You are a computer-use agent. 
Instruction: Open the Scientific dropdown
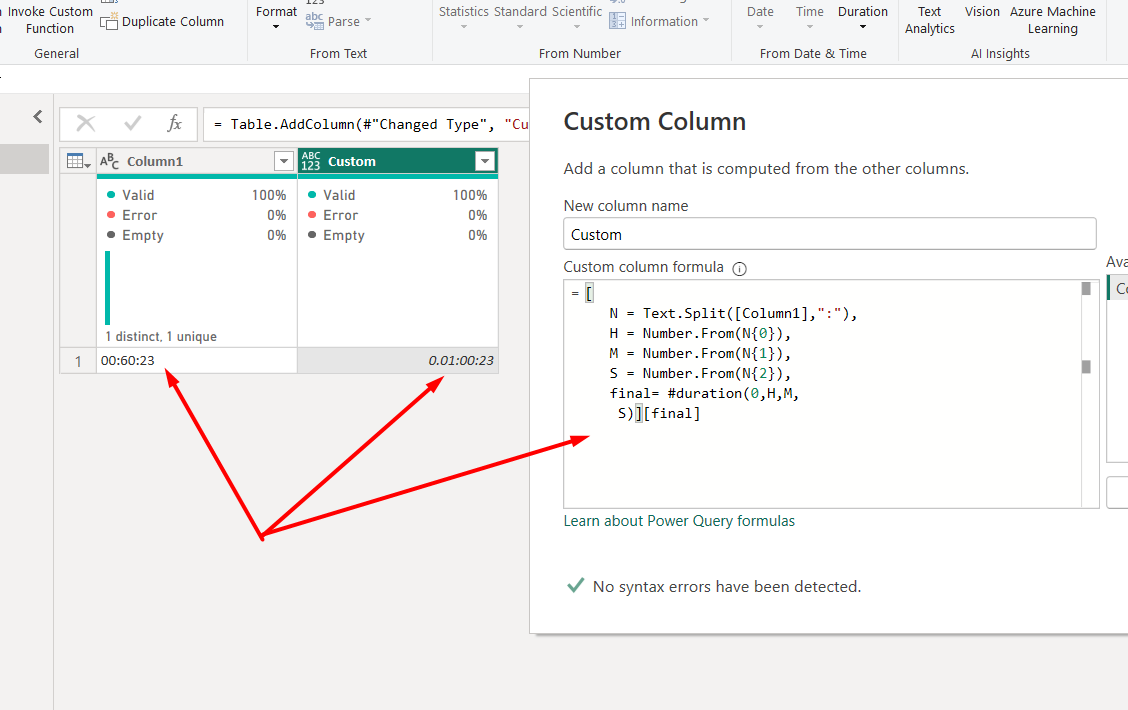pyautogui.click(x=577, y=18)
